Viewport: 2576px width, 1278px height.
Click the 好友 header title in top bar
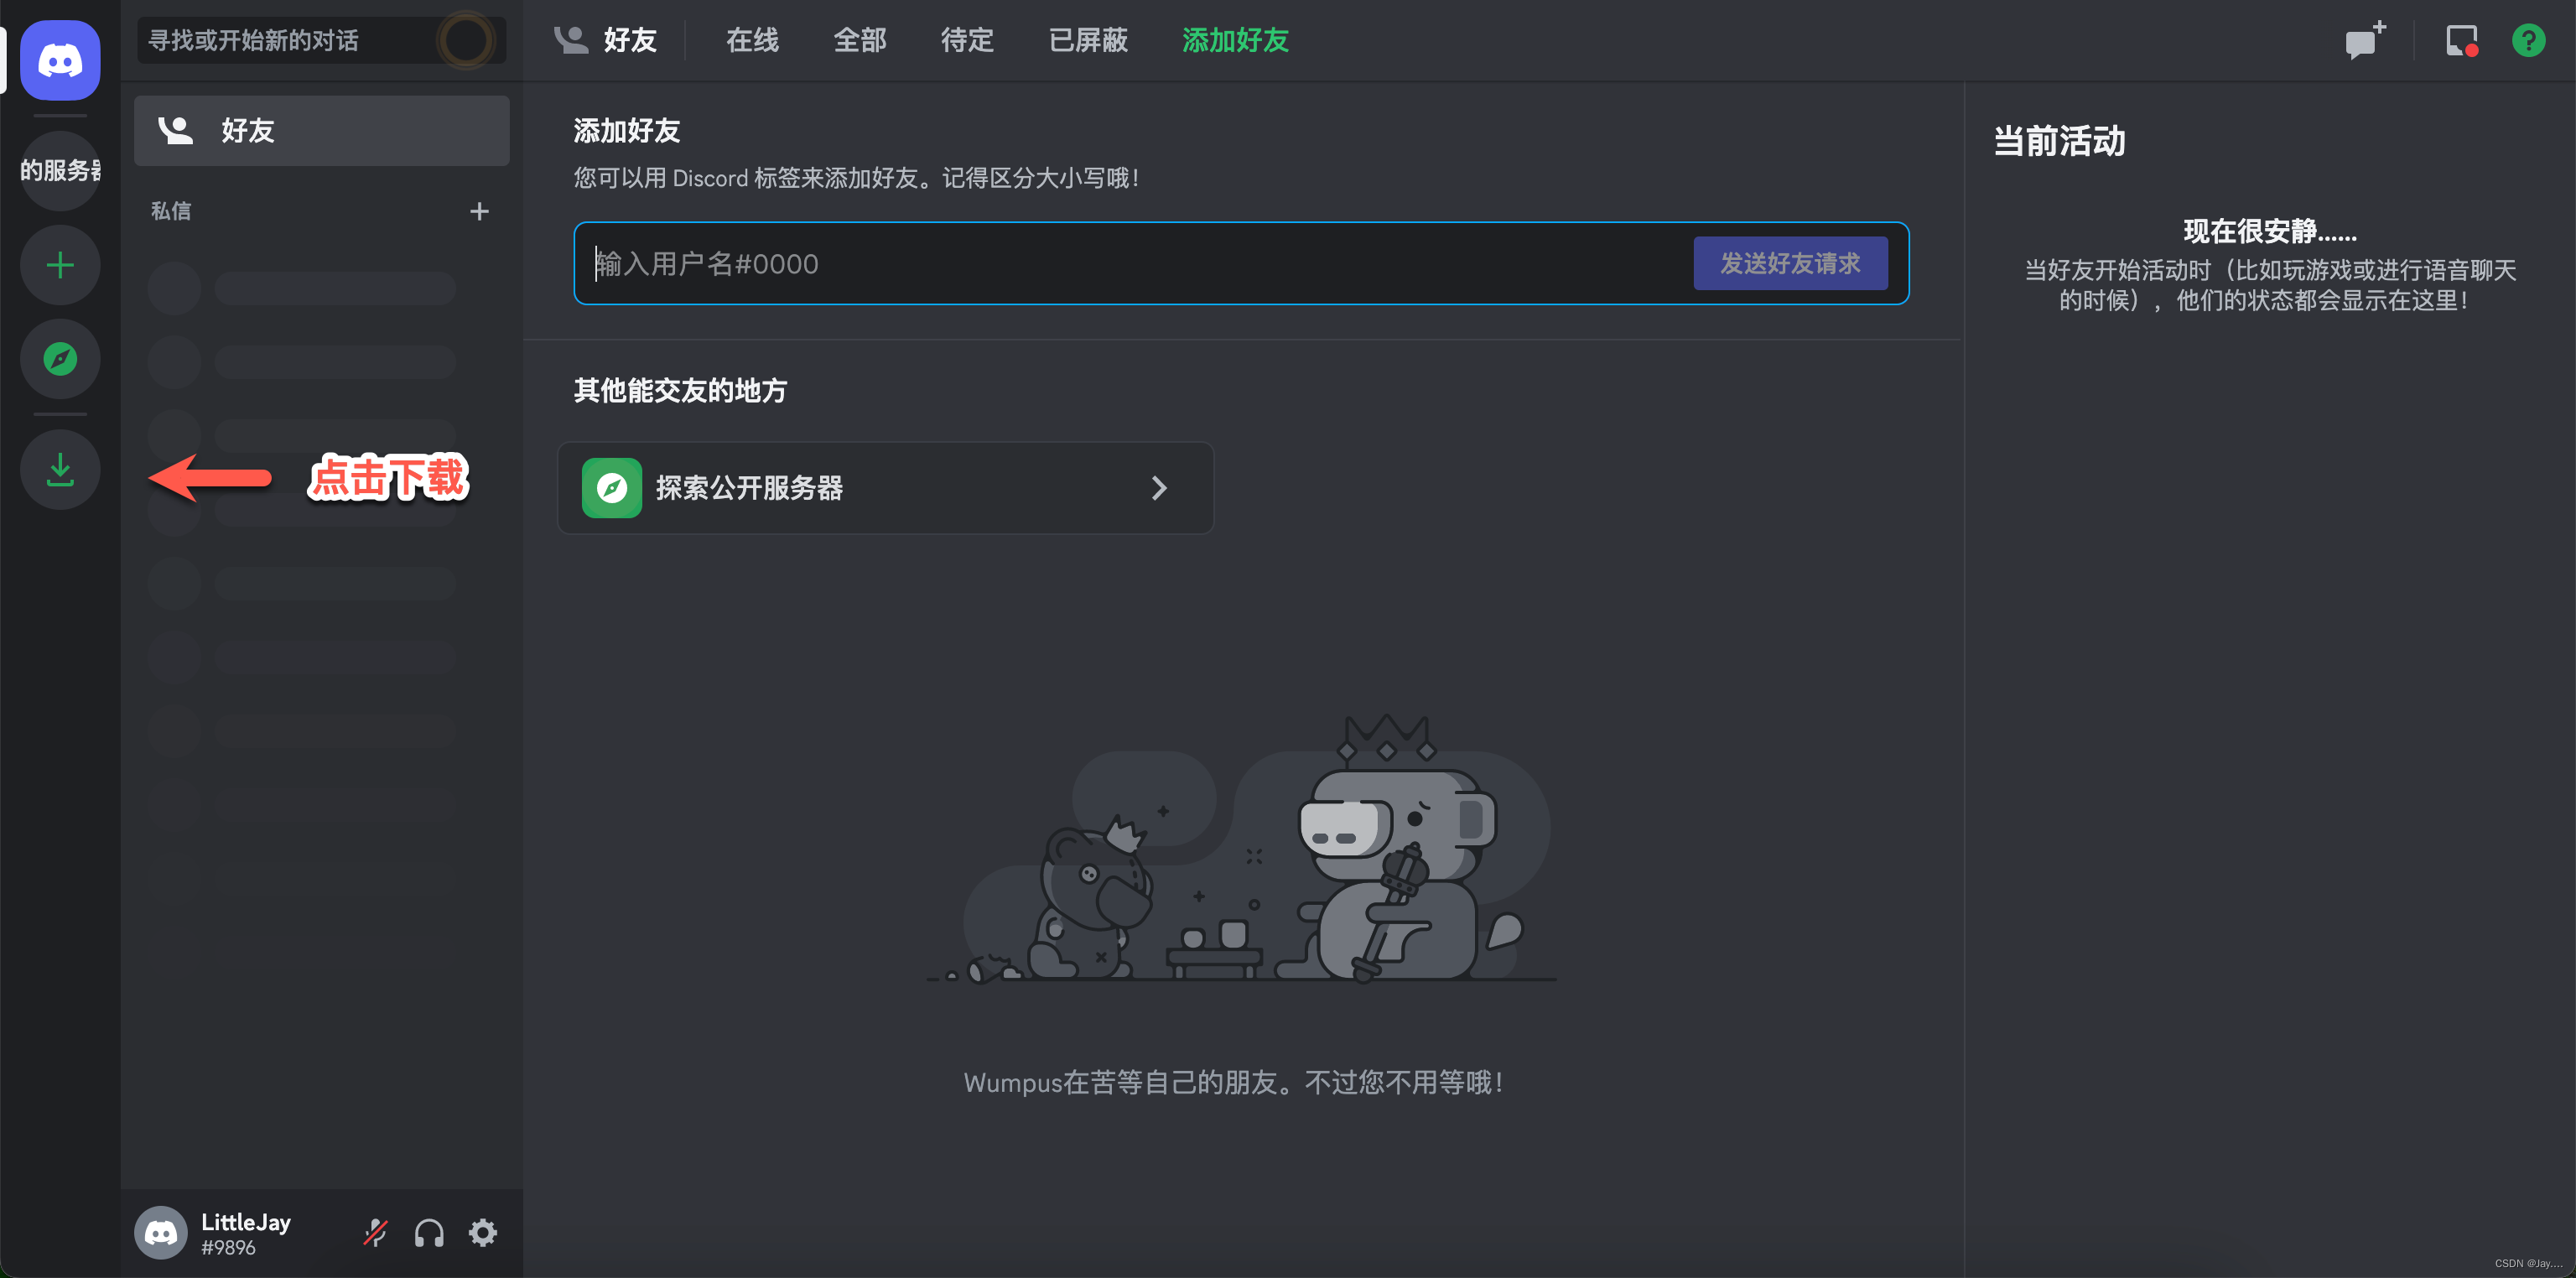630,40
